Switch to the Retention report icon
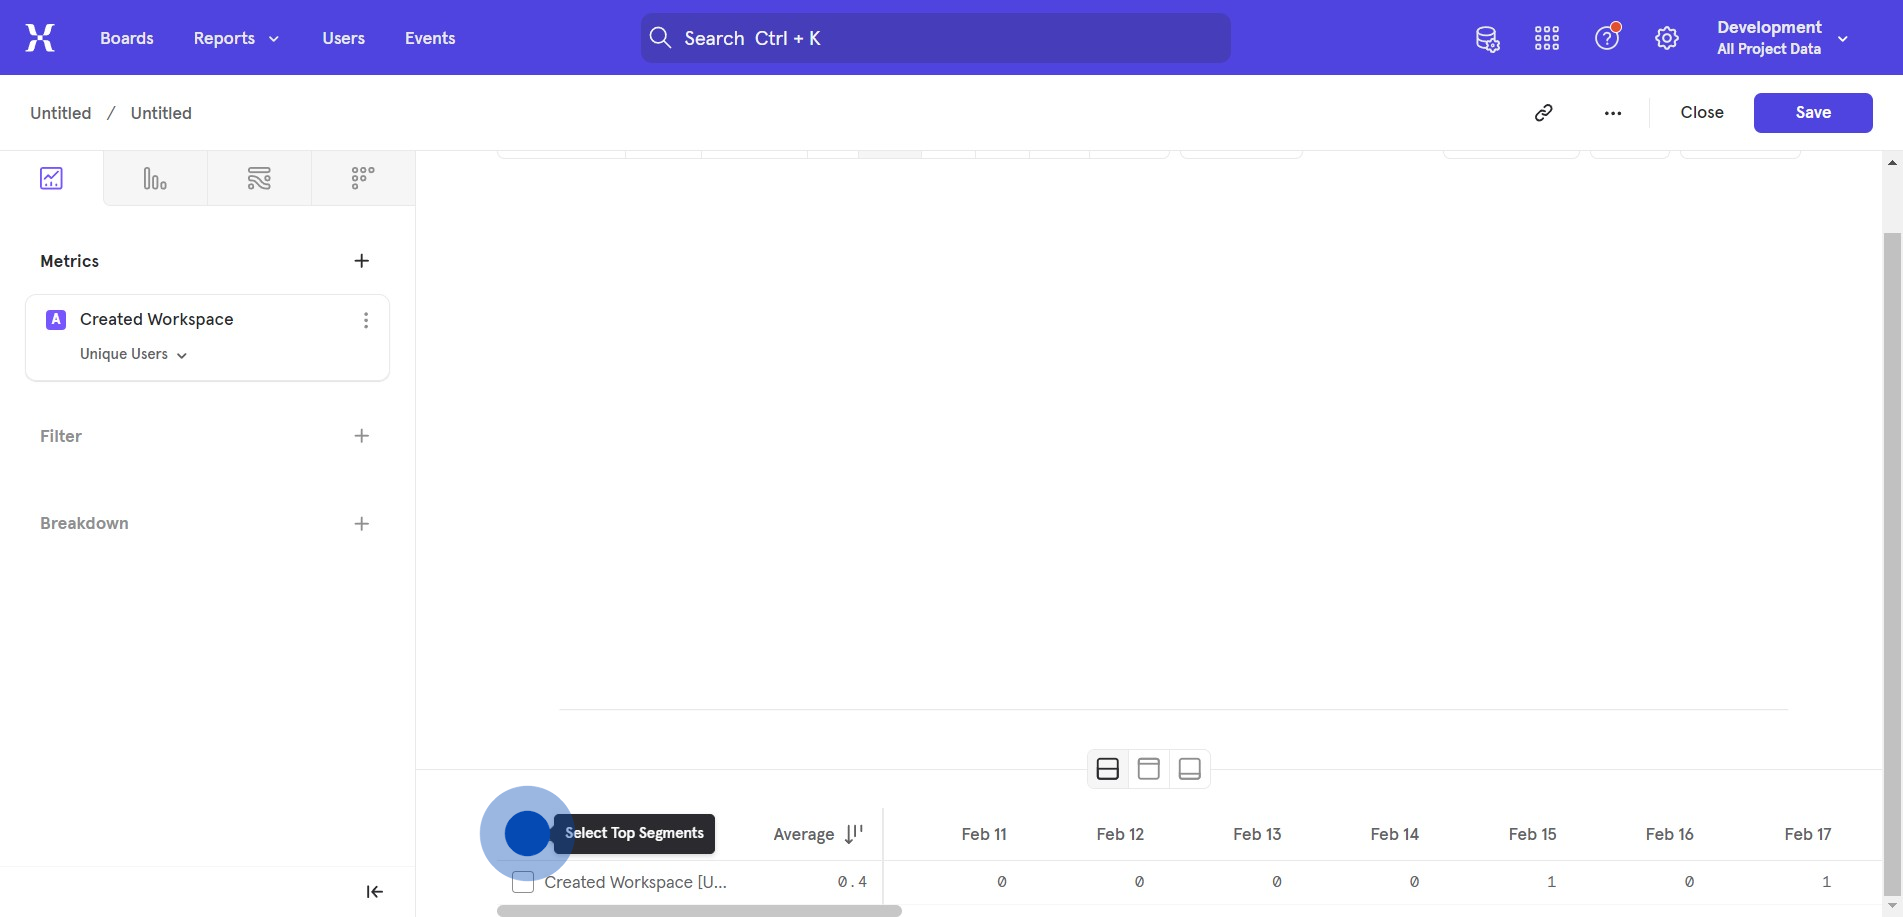The width and height of the screenshot is (1903, 917). coord(363,179)
